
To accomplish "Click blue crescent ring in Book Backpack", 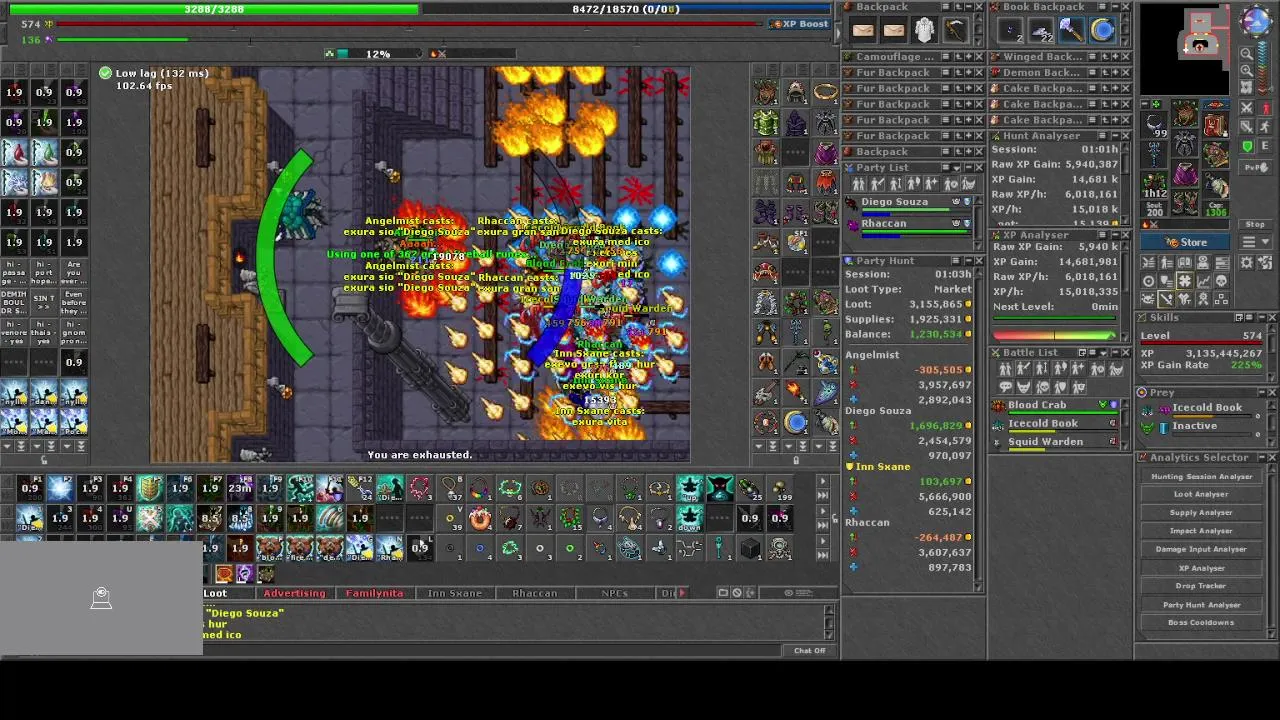I will pyautogui.click(x=1102, y=31).
